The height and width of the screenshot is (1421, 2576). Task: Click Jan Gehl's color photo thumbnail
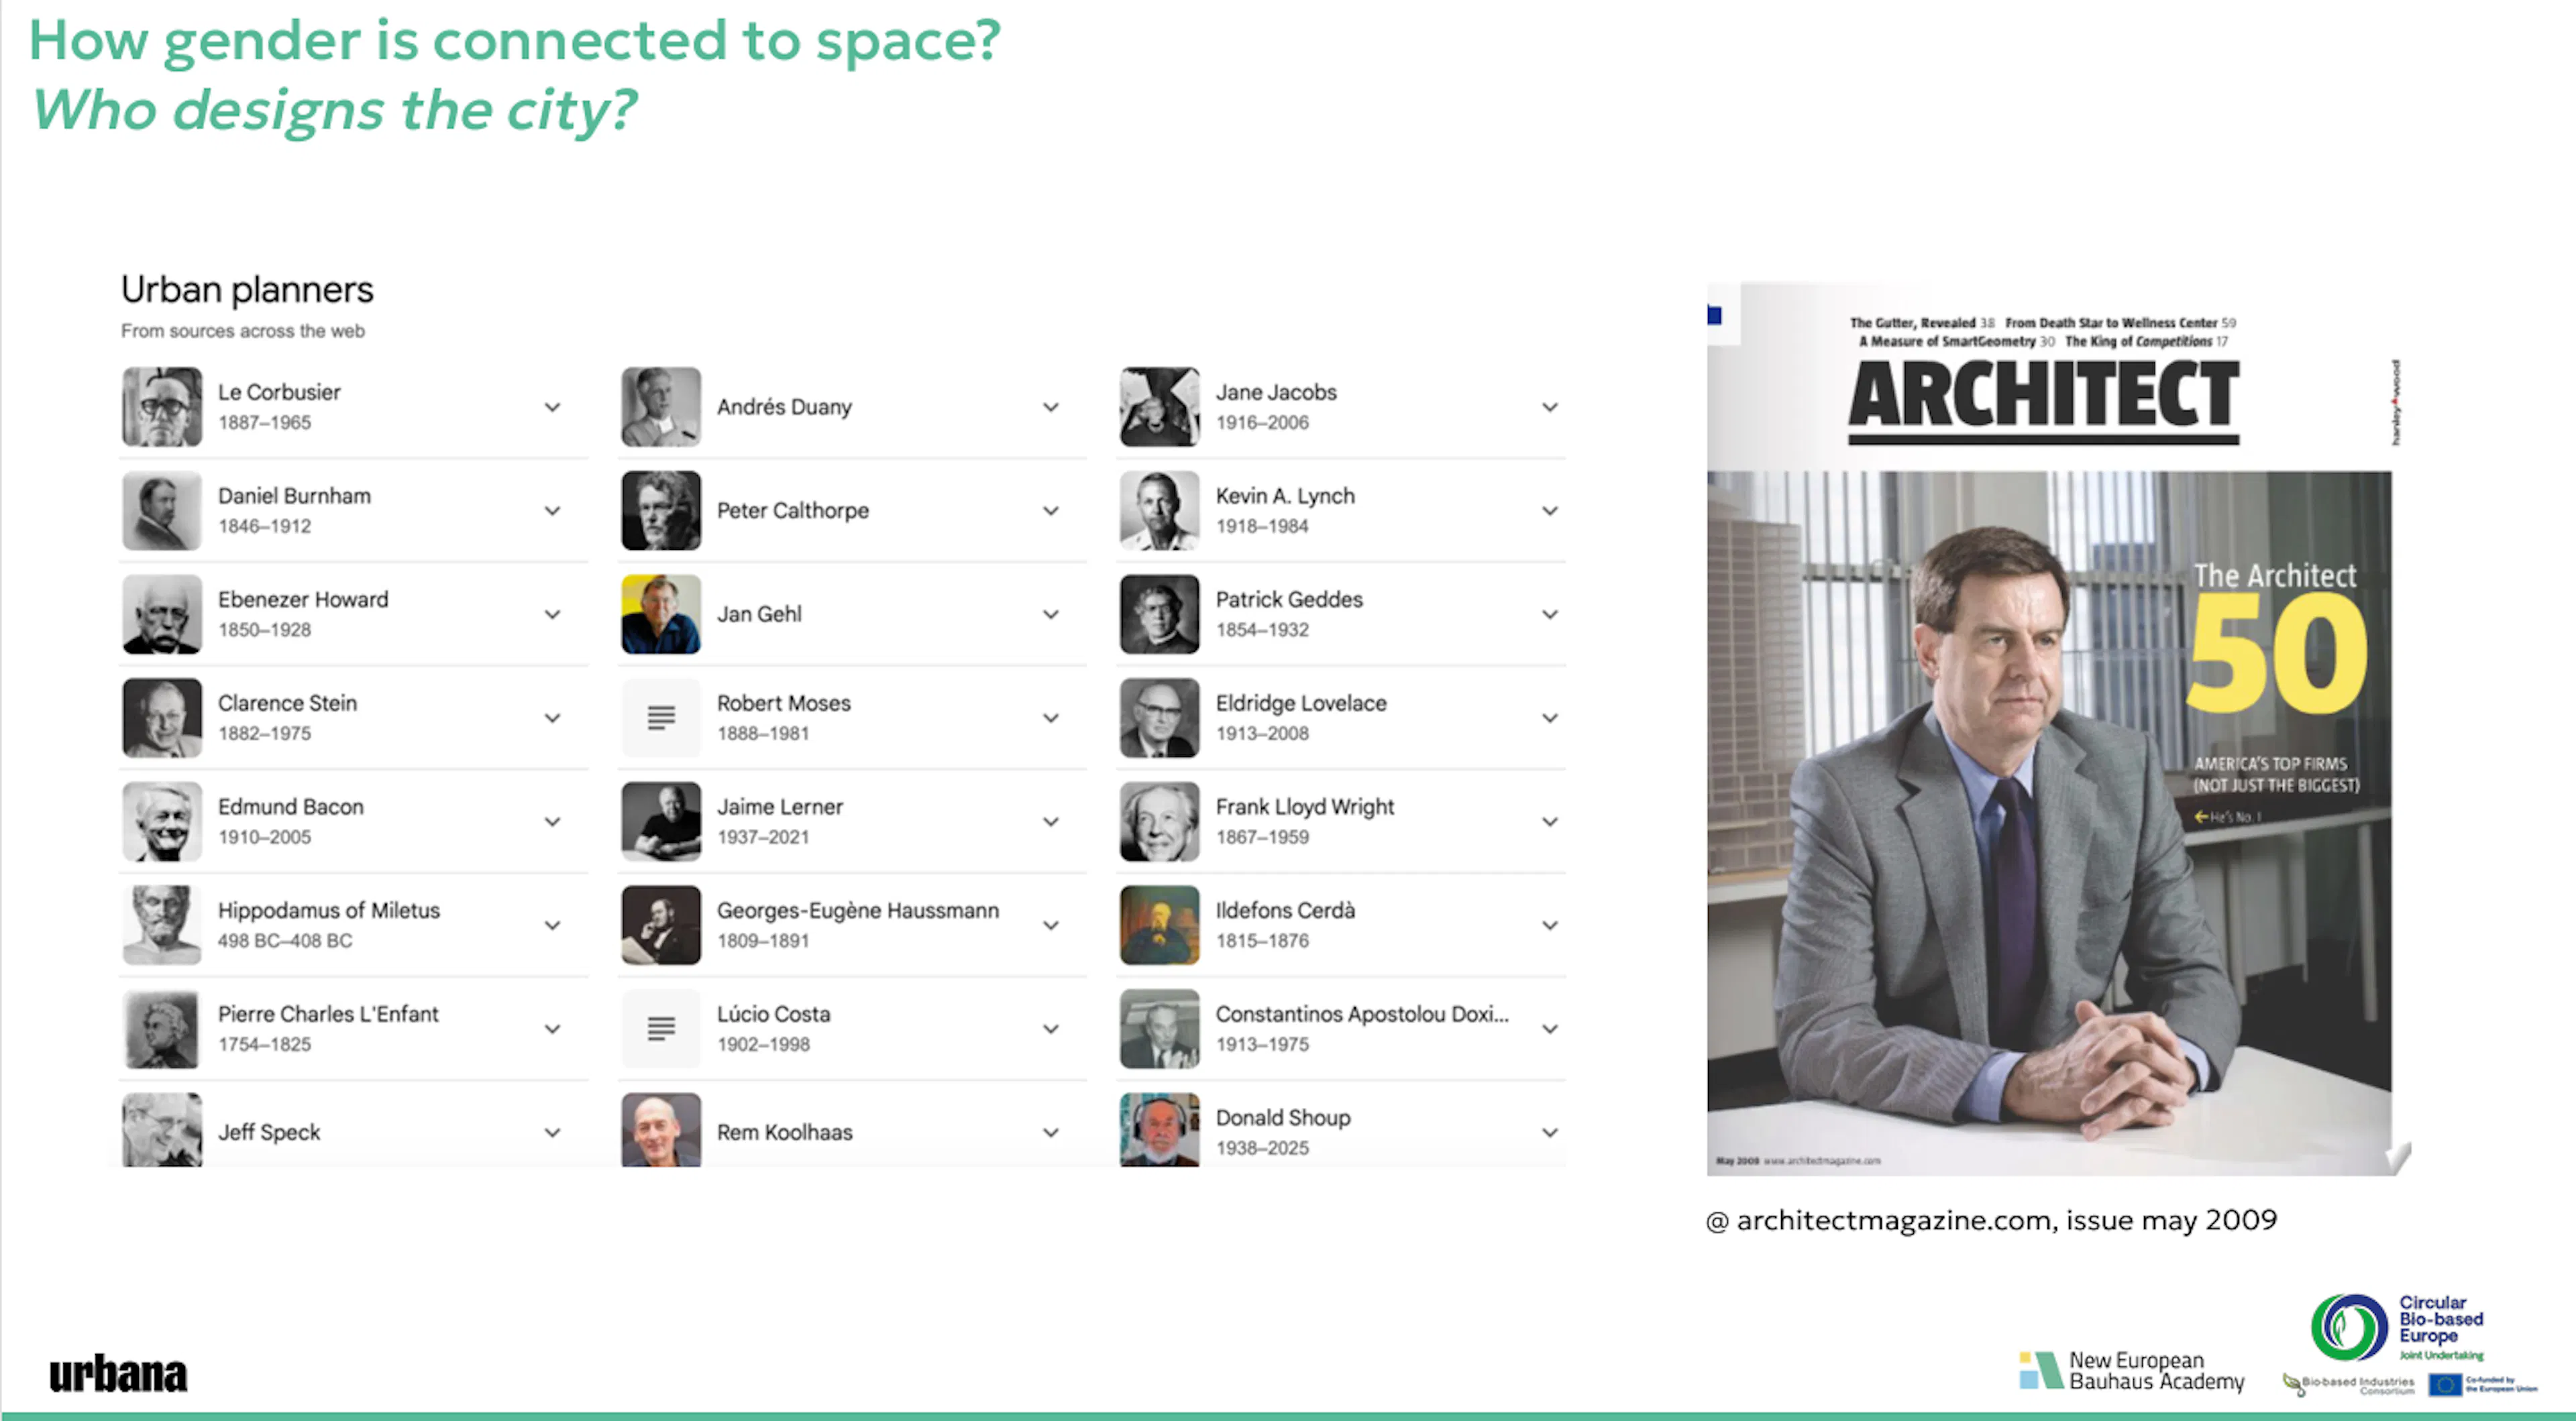pyautogui.click(x=661, y=614)
